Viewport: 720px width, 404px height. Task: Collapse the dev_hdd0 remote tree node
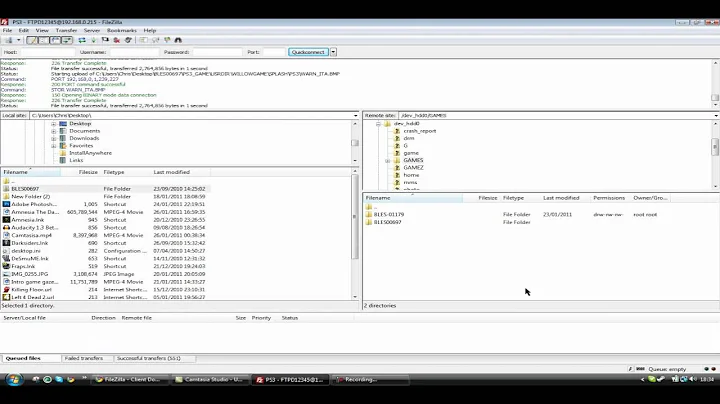(378, 124)
